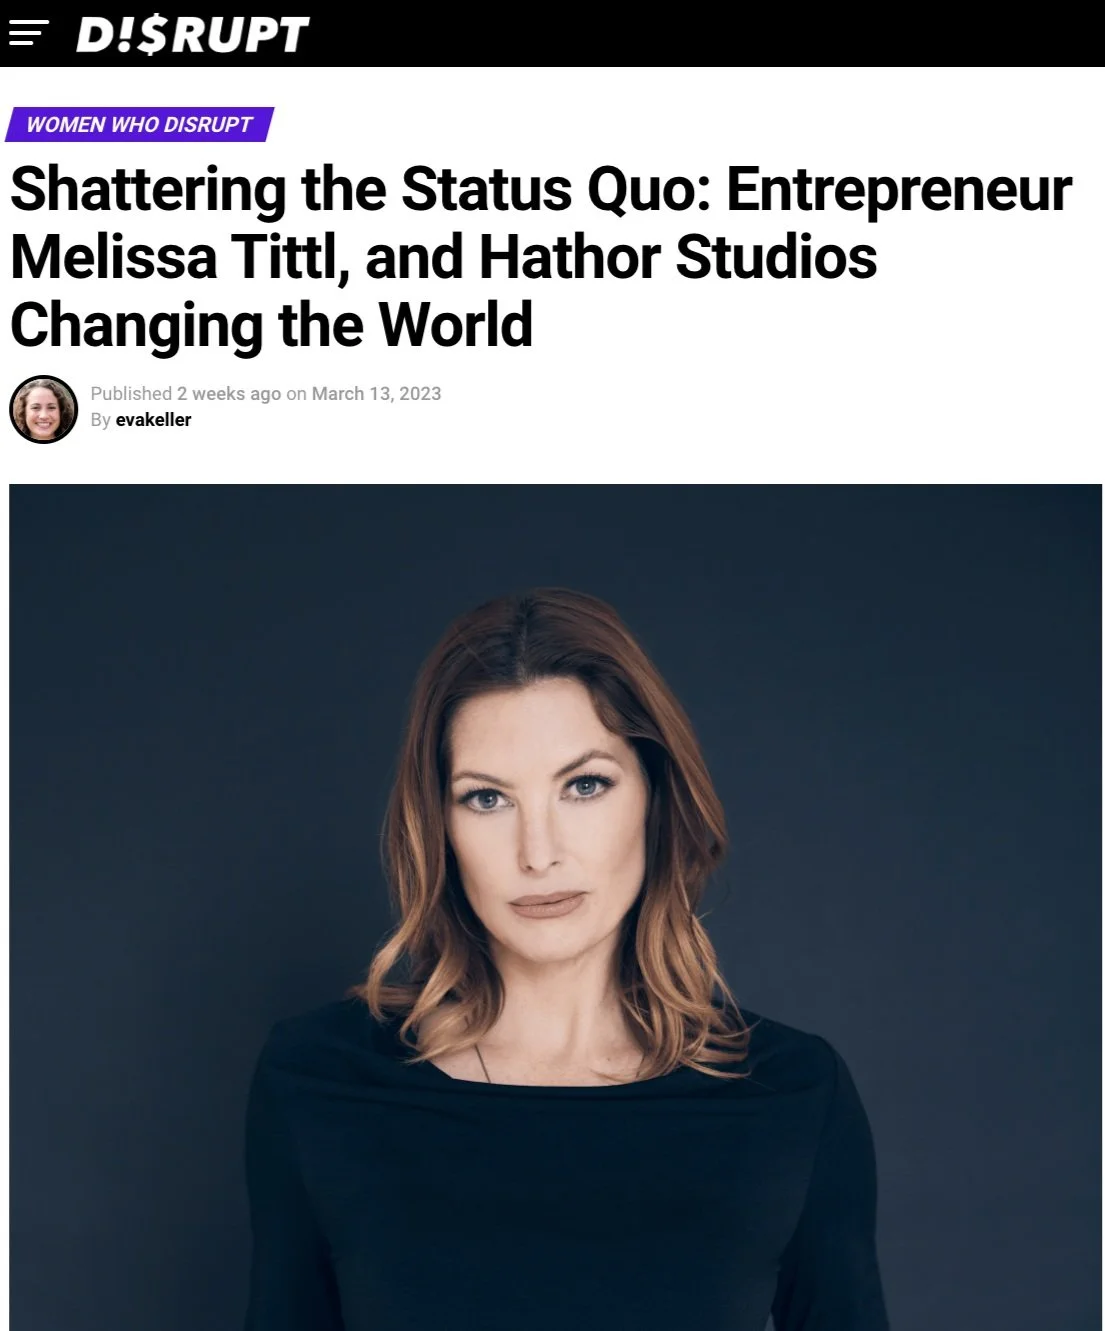The image size is (1105, 1331).
Task: Click the '2 weeks ago' timestamp
Action: [229, 393]
